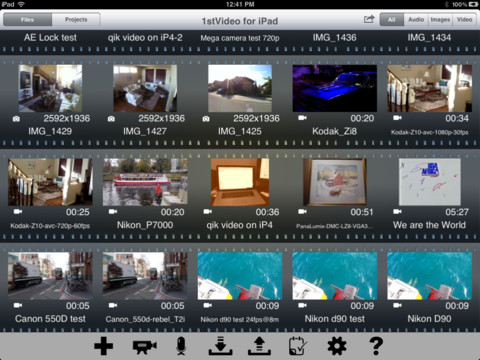Tap the download import icon
The image size is (480, 360).
220,346
